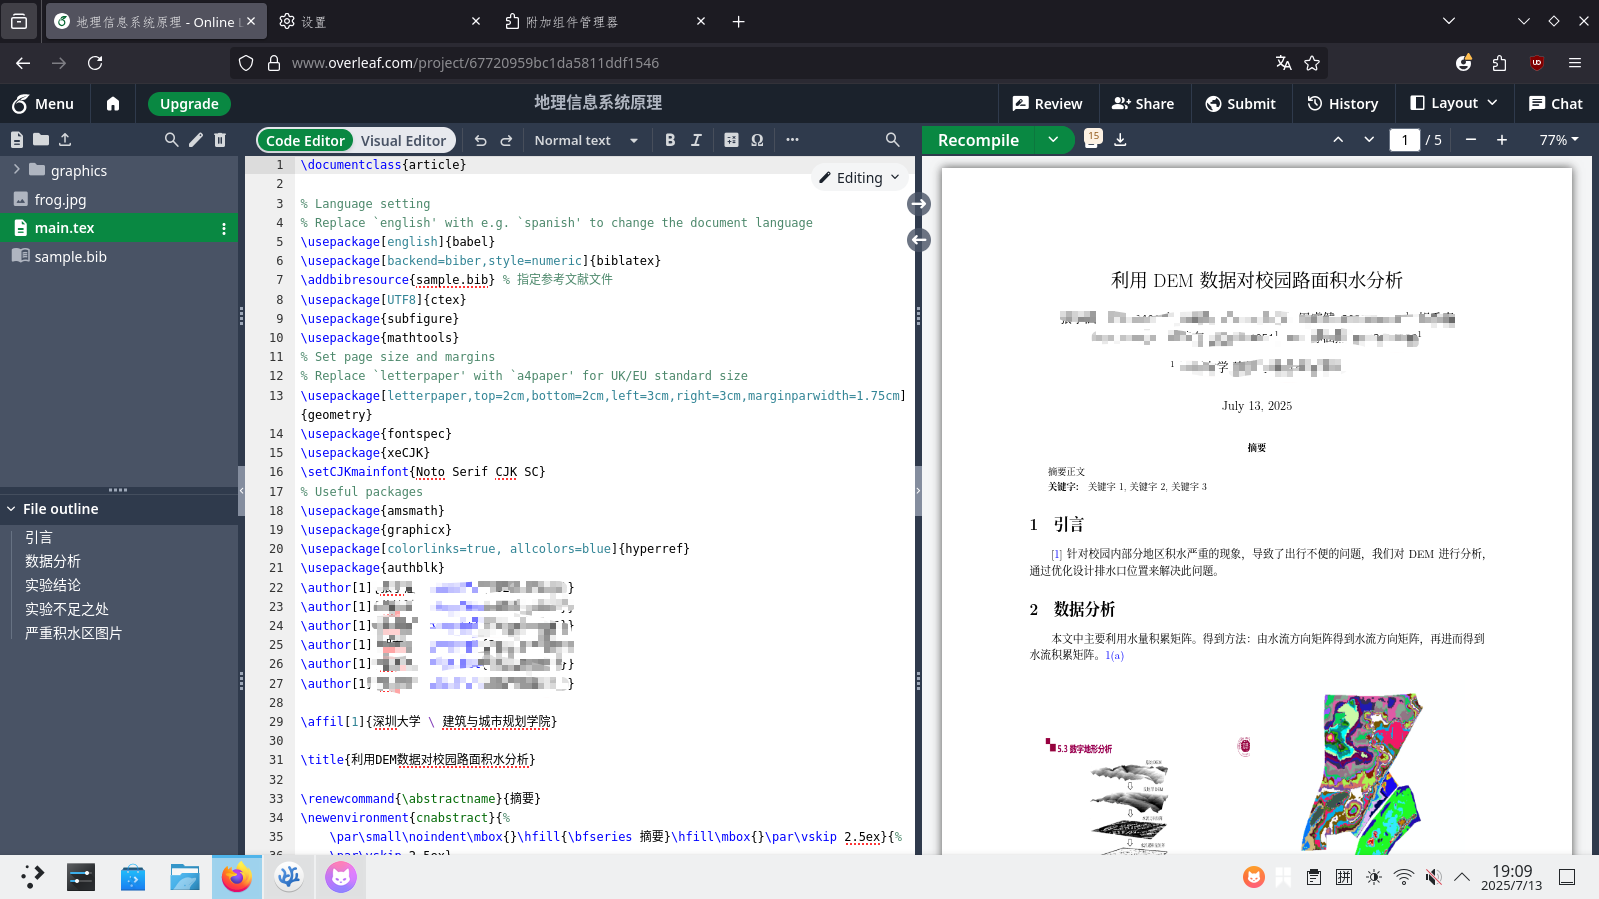Switch to Visual Editor mode
This screenshot has width=1599, height=899.
point(403,141)
